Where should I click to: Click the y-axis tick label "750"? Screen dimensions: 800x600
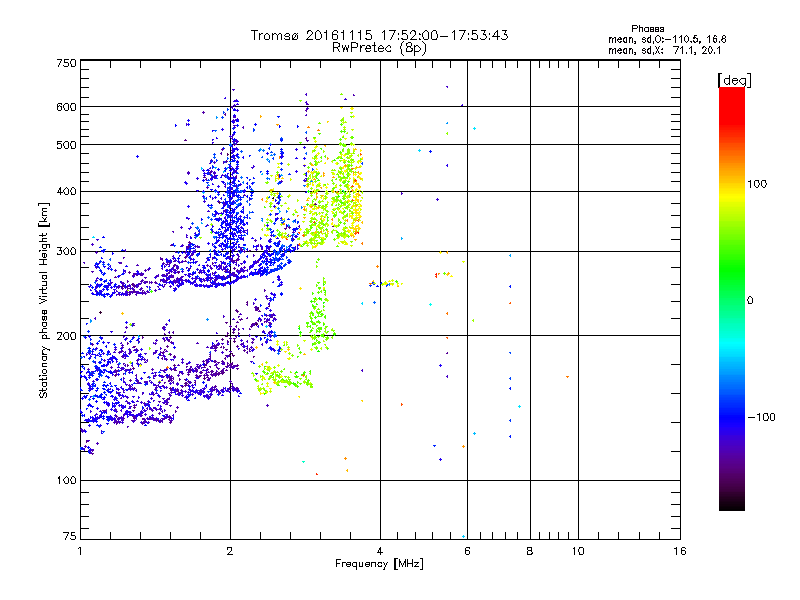point(66,63)
